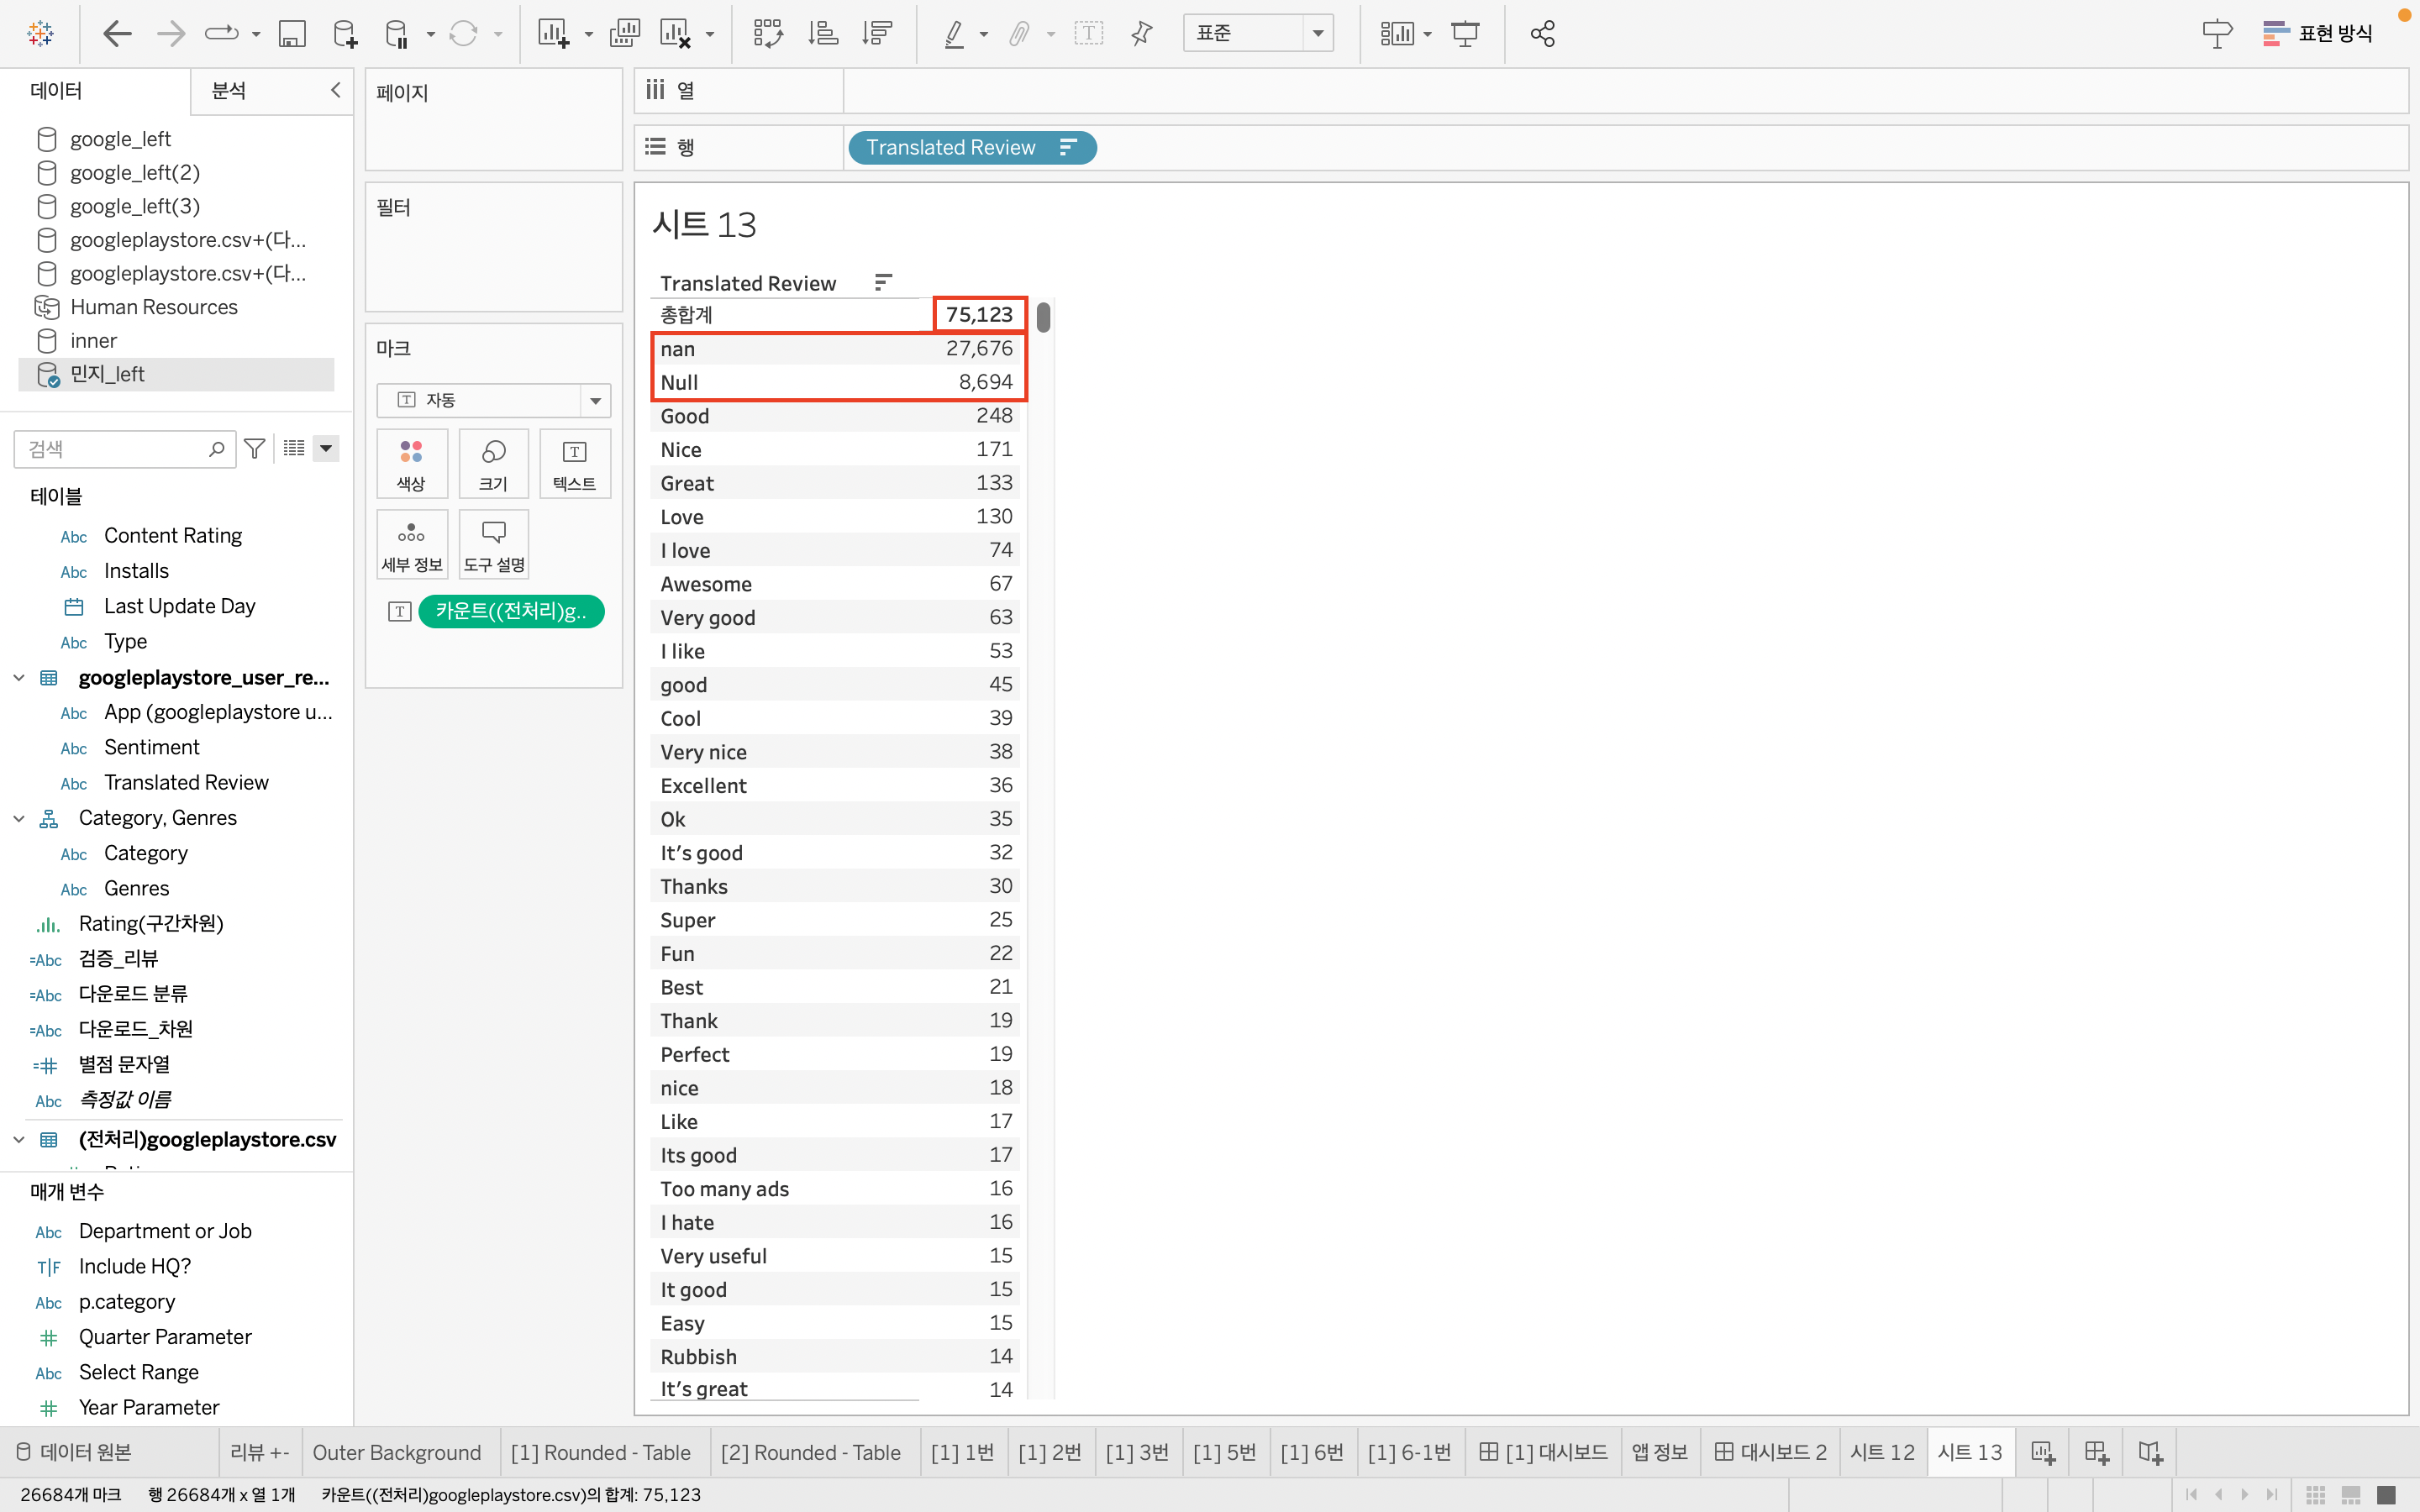2420x1512 pixels.
Task: Switch to the analytics tab
Action: point(229,91)
